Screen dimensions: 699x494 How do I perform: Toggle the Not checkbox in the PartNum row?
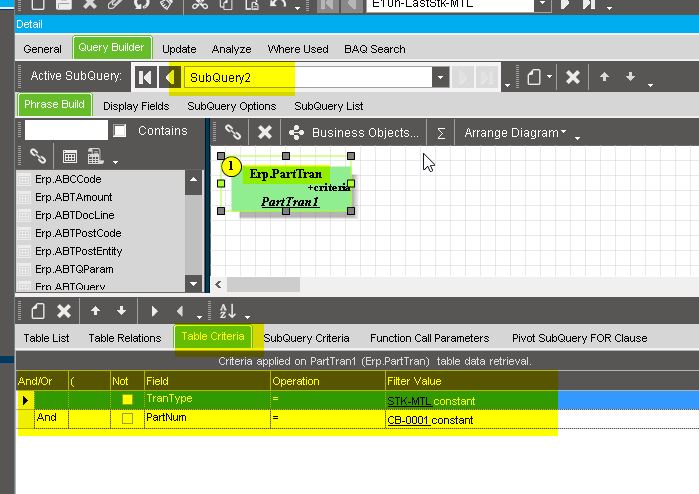(127, 418)
